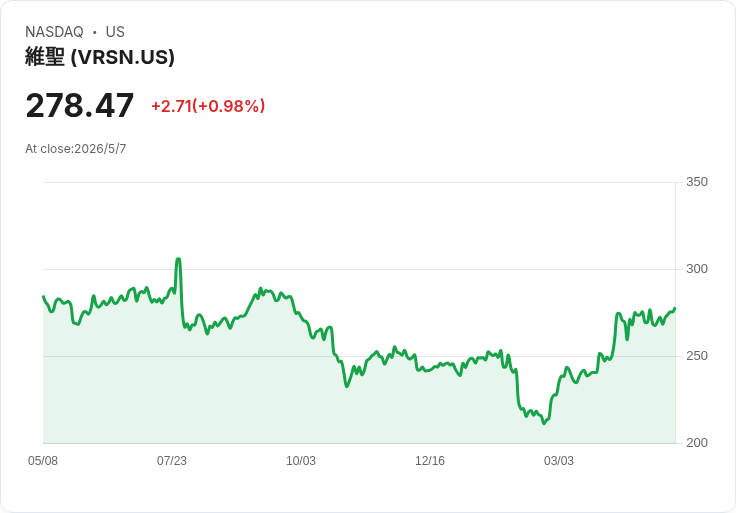Click the chart line's starting point
This screenshot has width=736, height=513.
tap(44, 297)
